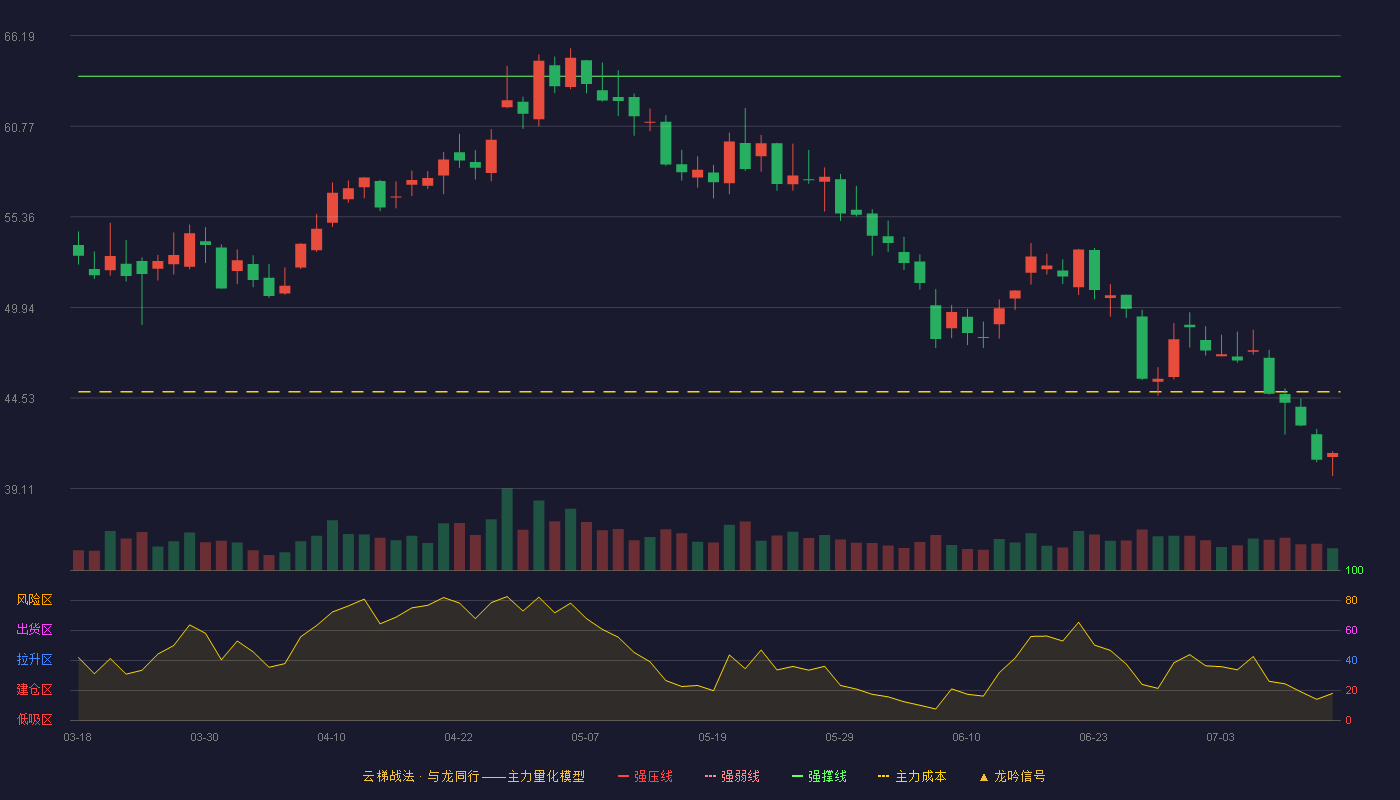1400x800 pixels.
Task: Click the red 20 indicator scale value
Action: coord(1351,690)
